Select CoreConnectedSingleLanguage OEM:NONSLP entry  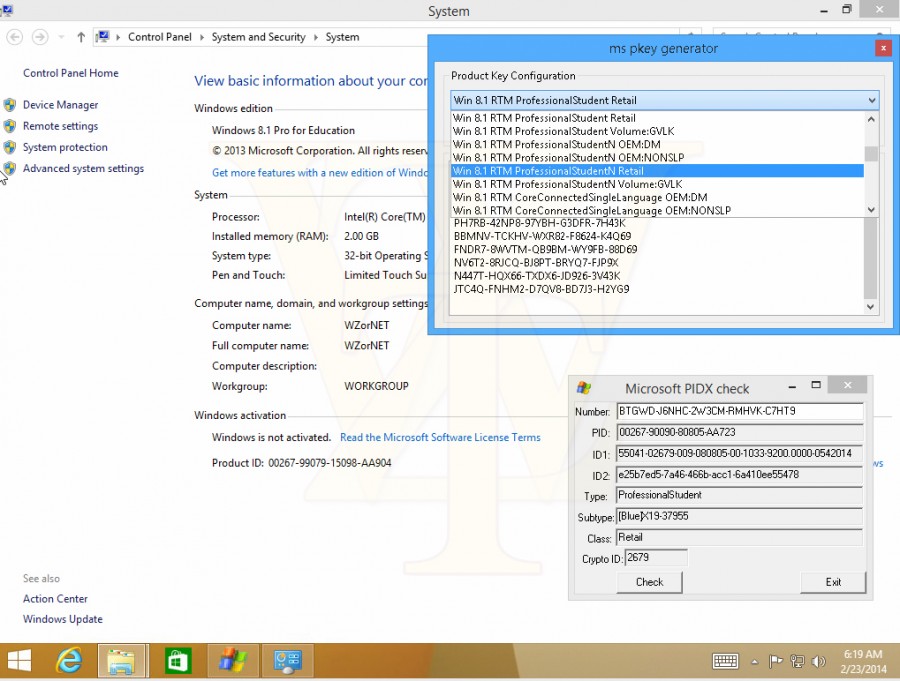tap(657, 211)
